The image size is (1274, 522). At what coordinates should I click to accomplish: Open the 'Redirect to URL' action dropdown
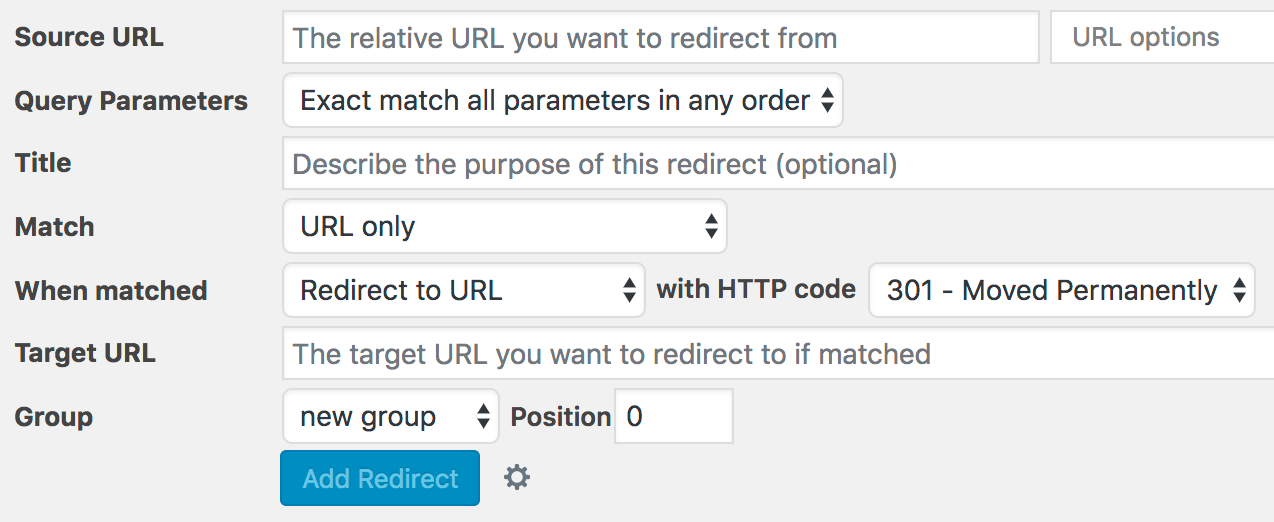coord(463,291)
